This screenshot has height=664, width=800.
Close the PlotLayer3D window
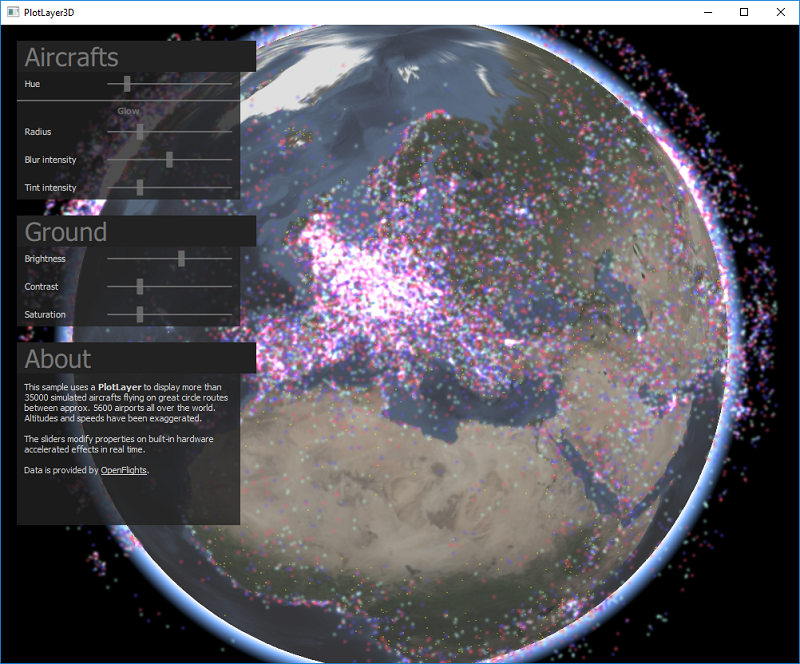pyautogui.click(x=780, y=12)
